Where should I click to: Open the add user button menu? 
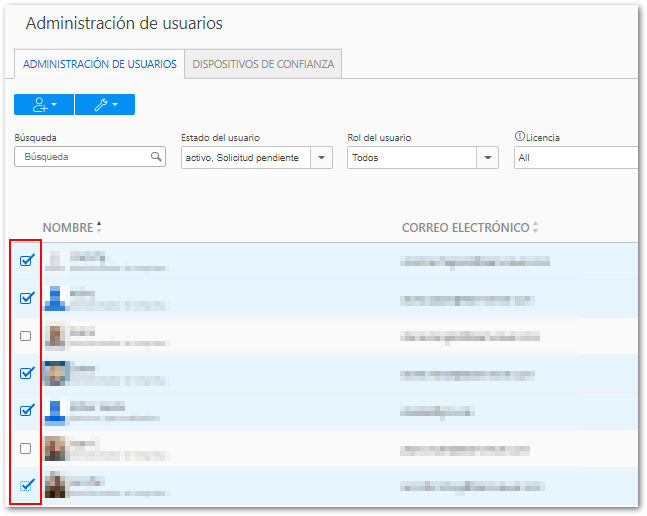[44, 104]
